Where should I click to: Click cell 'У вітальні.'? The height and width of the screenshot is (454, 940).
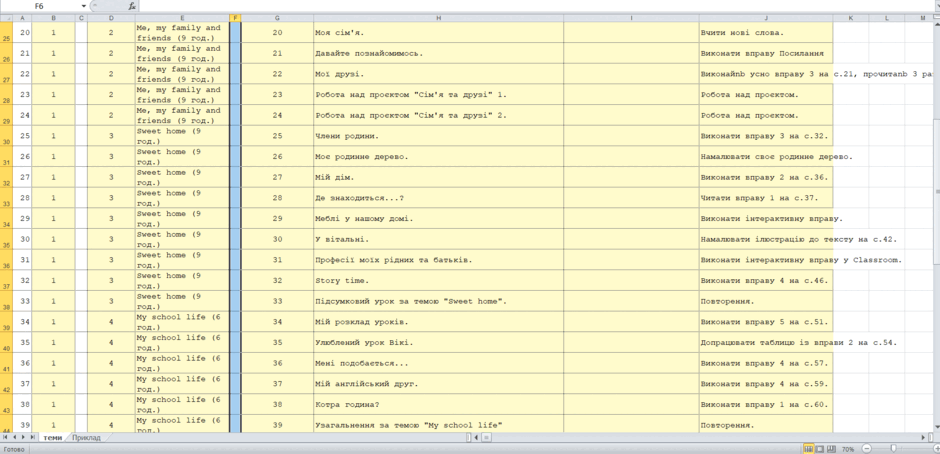click(x=438, y=239)
